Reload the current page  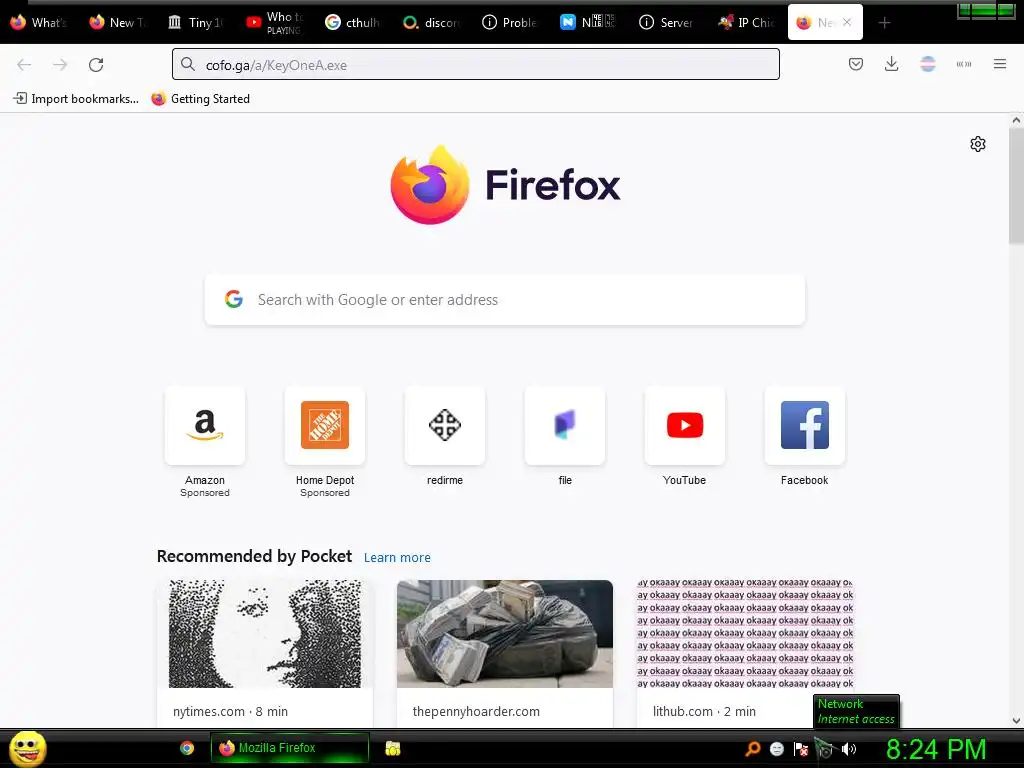pos(96,64)
